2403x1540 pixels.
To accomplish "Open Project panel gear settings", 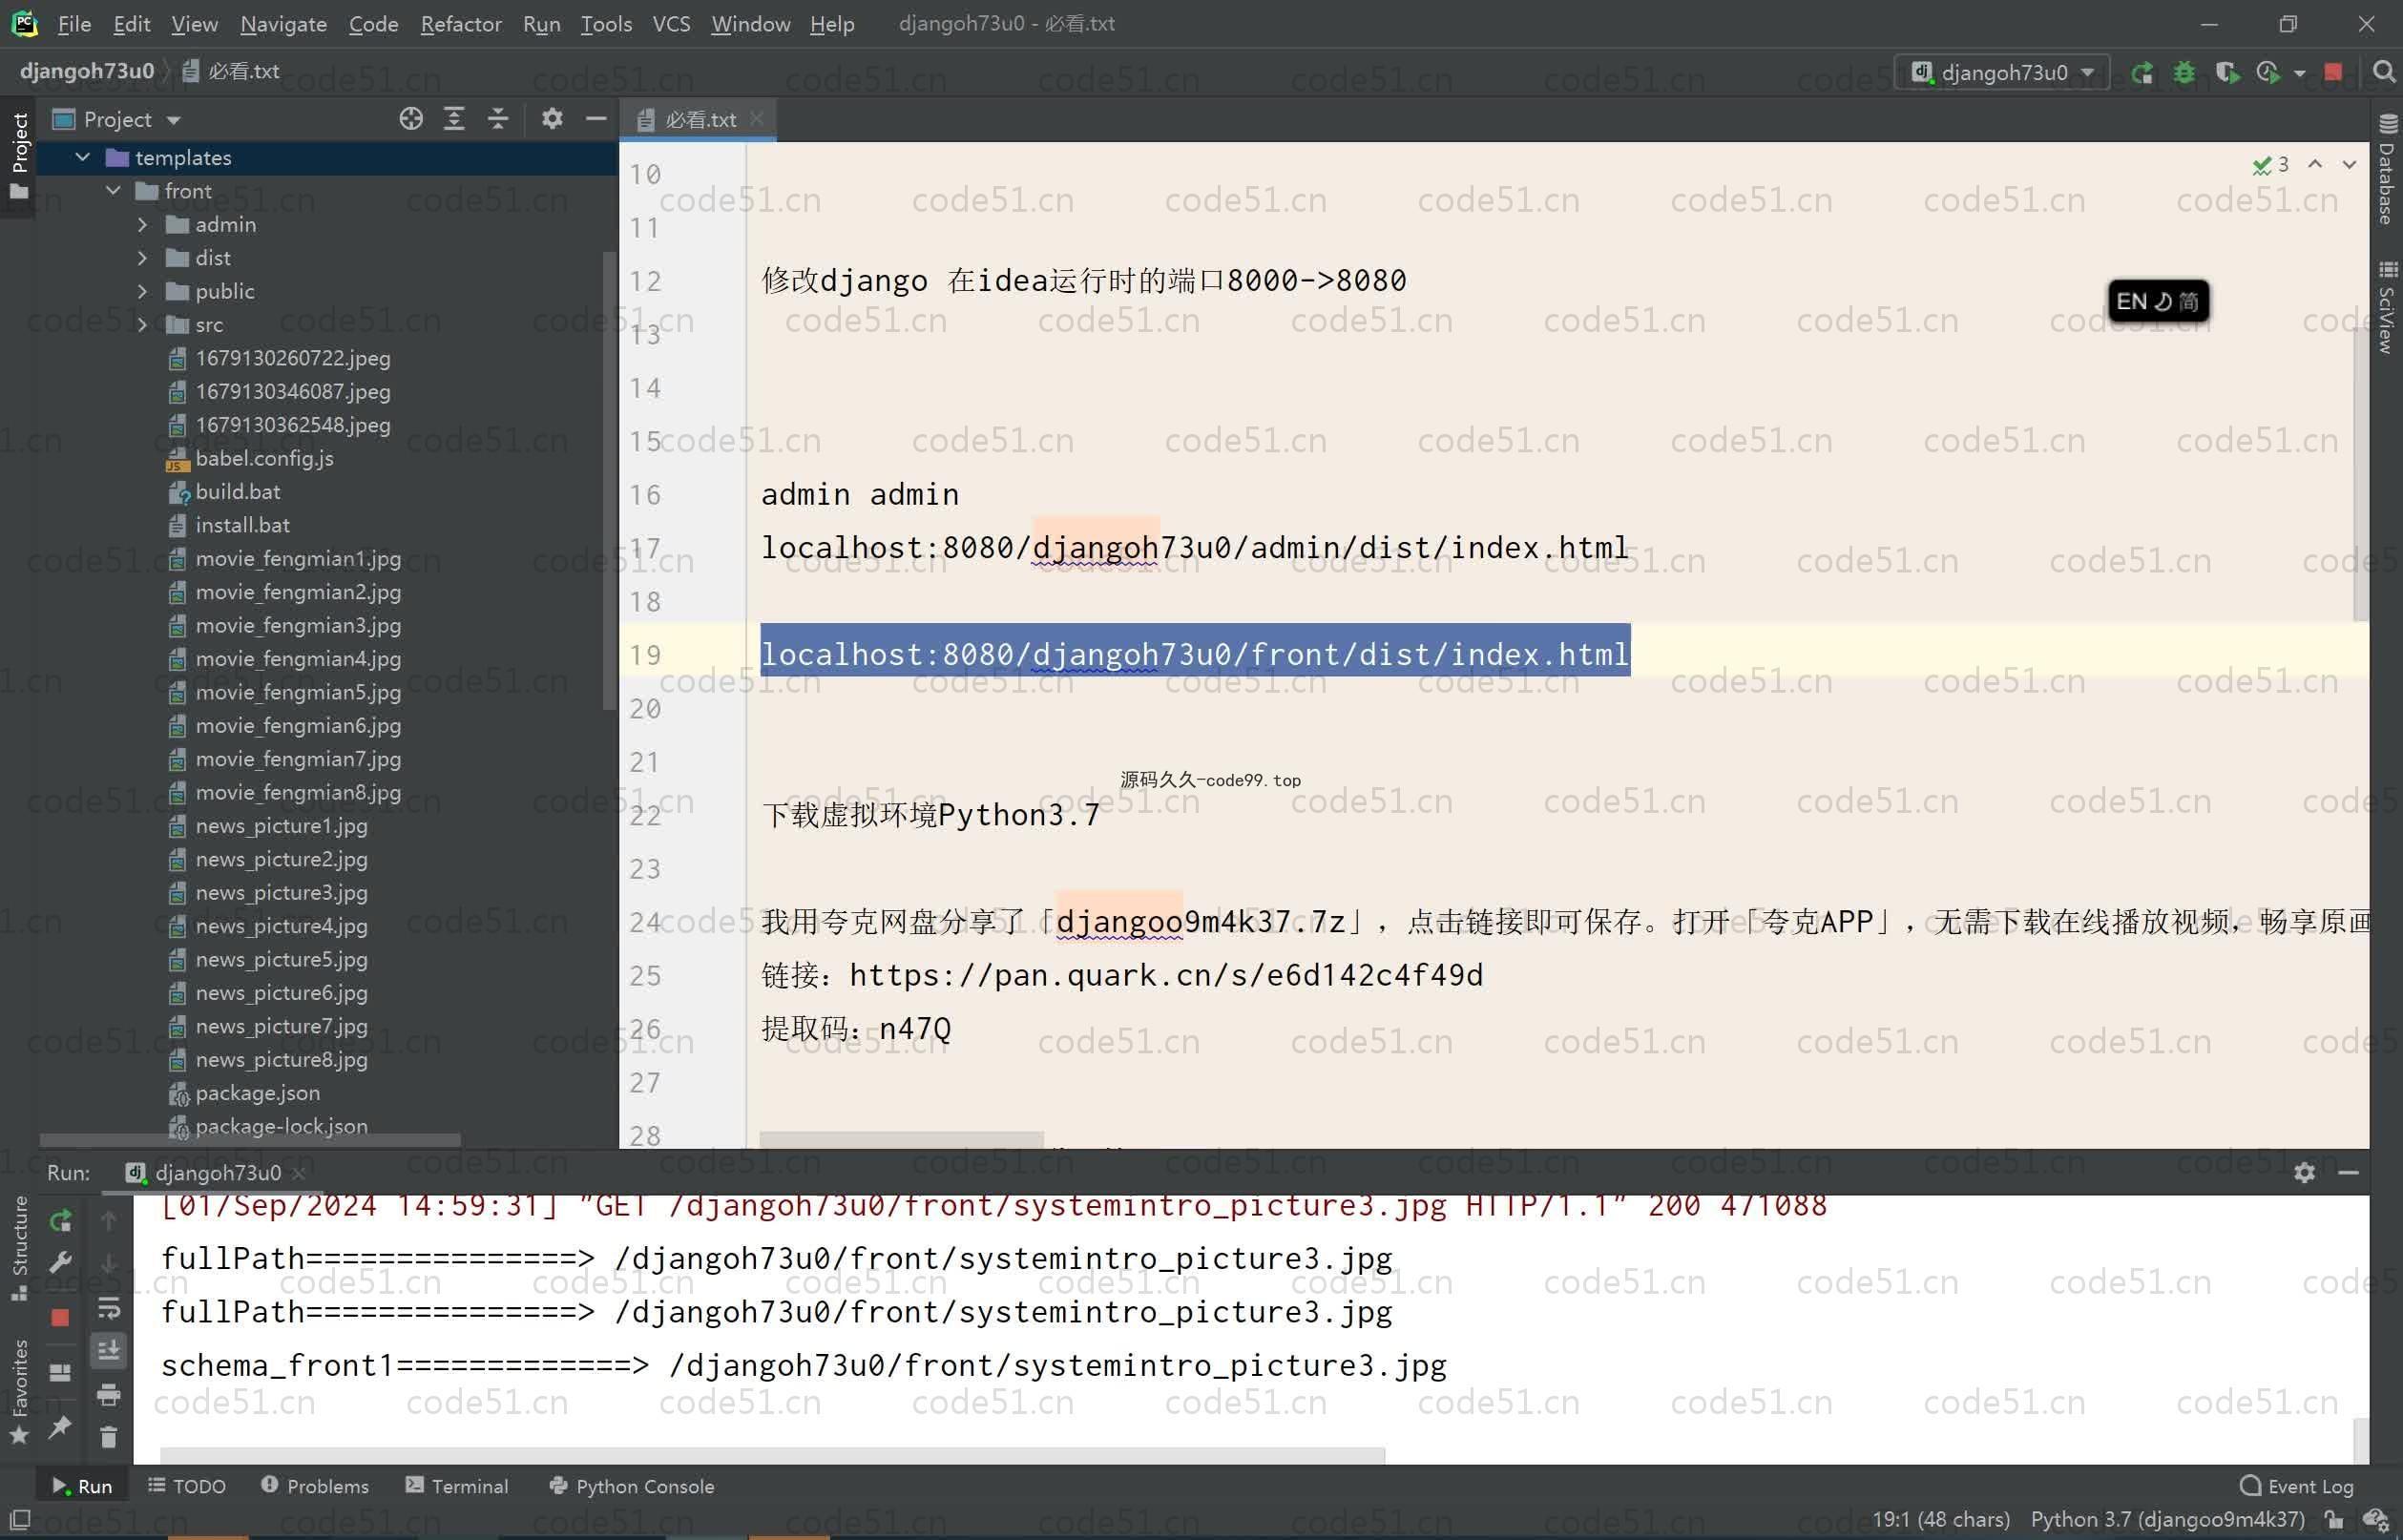I will click(552, 119).
